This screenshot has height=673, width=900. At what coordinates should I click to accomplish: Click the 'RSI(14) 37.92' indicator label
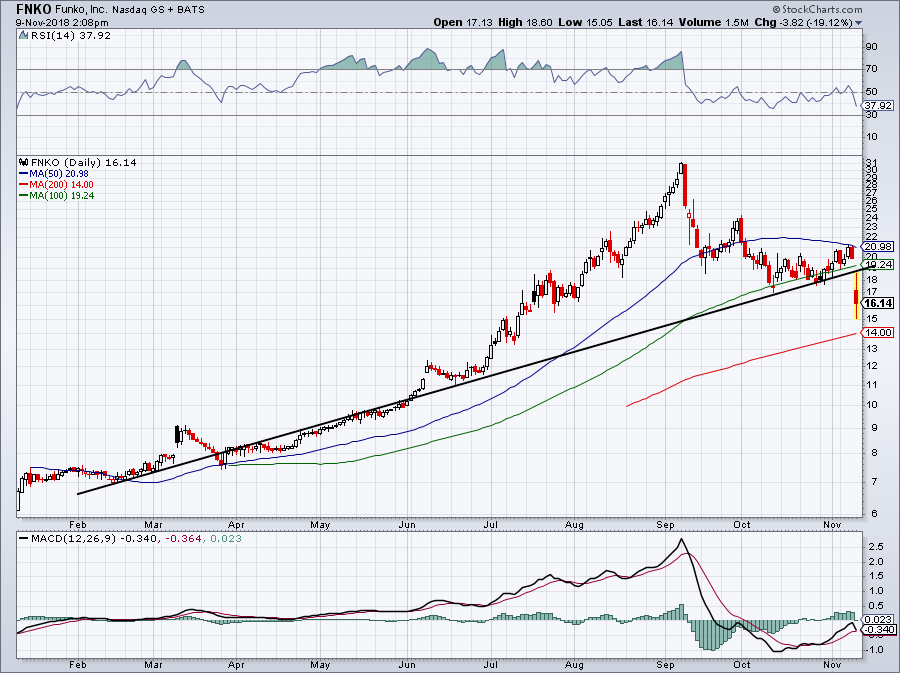[70, 36]
